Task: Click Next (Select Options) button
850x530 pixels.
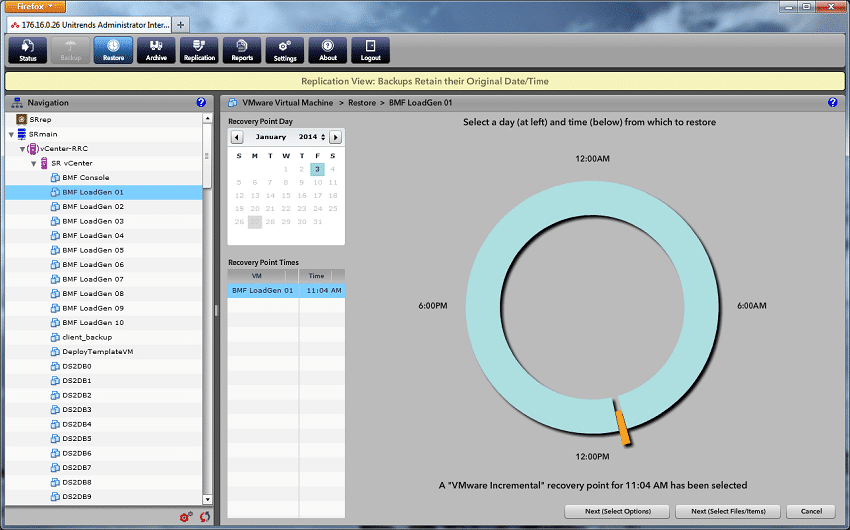Action: tap(618, 511)
